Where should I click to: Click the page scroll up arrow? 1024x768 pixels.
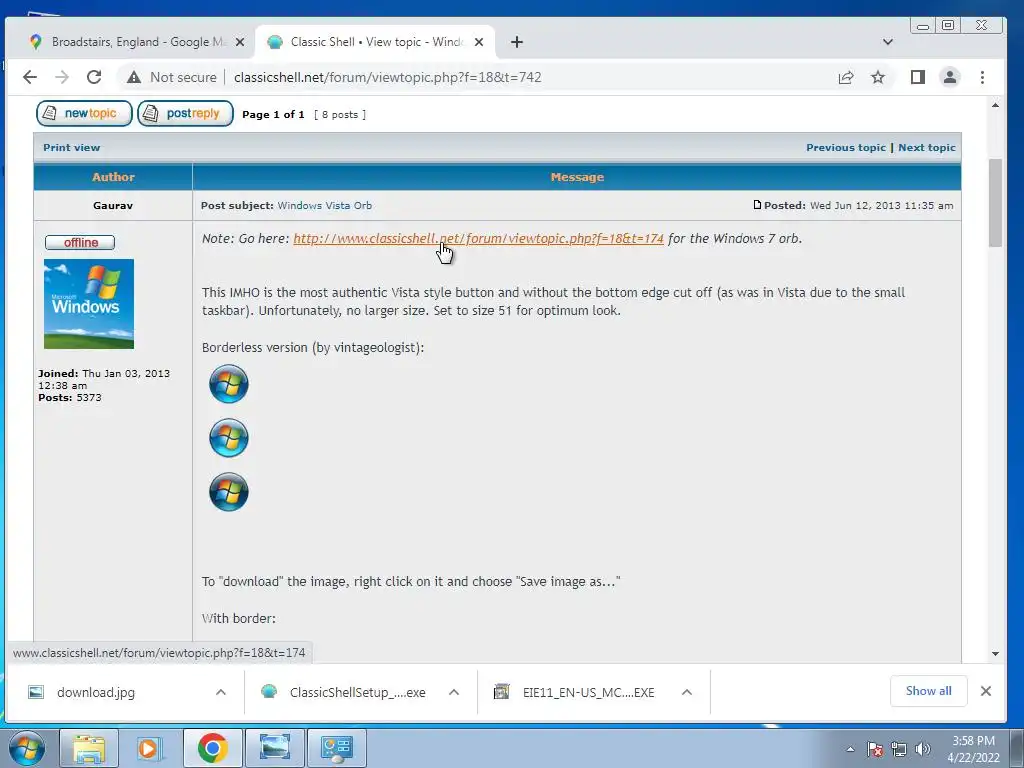[995, 105]
